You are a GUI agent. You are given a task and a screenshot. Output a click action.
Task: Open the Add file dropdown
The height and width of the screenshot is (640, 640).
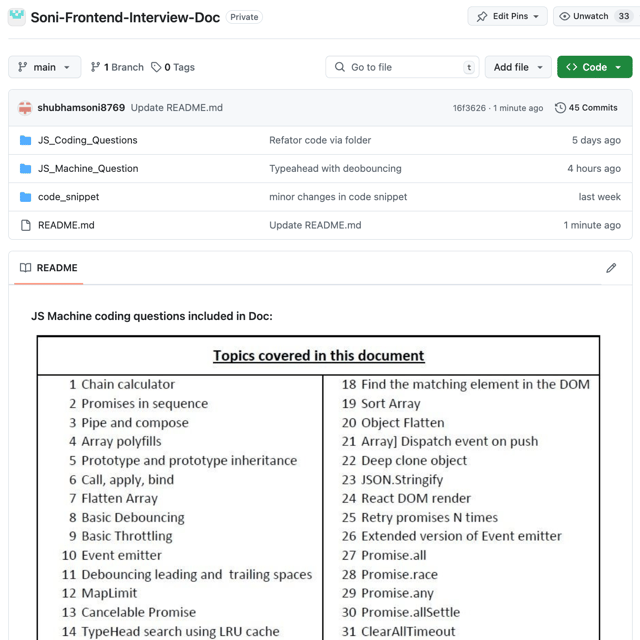click(518, 67)
